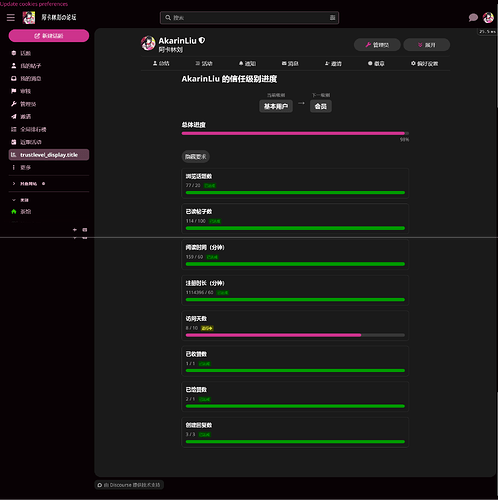Click the user avatar in header
The height and width of the screenshot is (500, 498).
(x=488, y=18)
